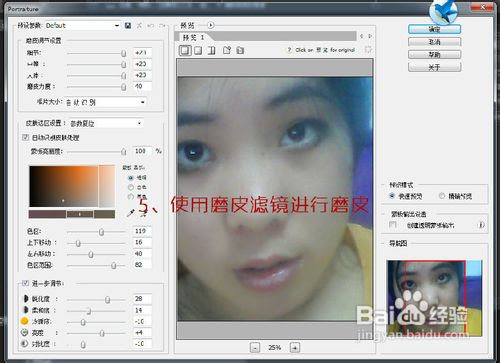Click the 色相 slider handle
The image size is (500, 363).
coord(101,232)
